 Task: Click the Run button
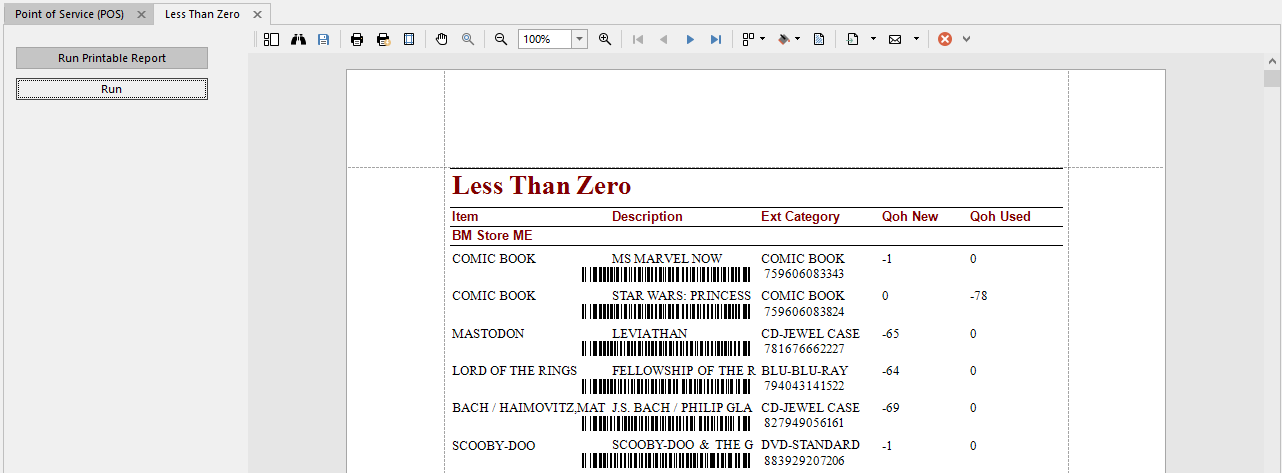point(112,89)
